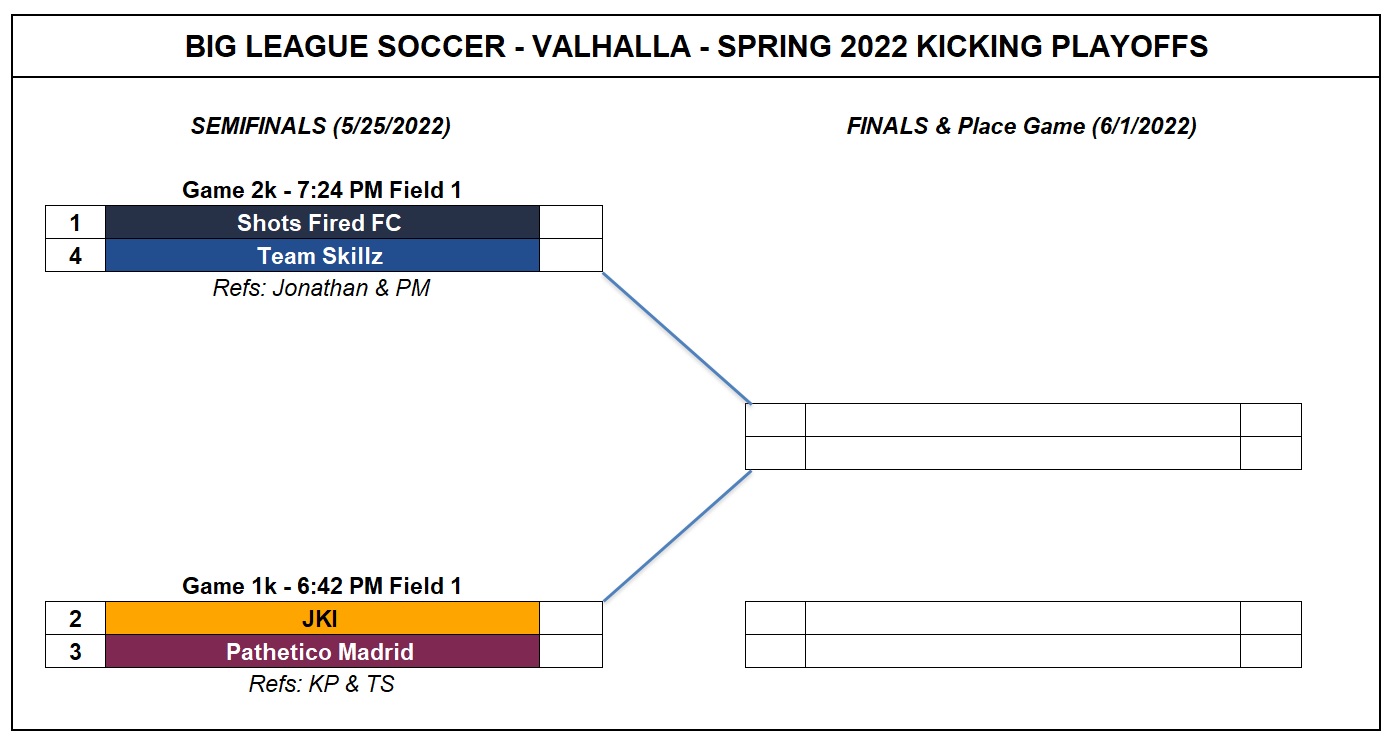
Task: Click the Shots Fired FC team cell
Action: coord(322,222)
